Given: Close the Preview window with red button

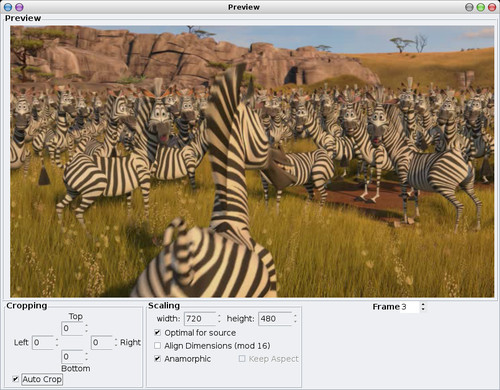Looking at the screenshot, I should point(492,7).
